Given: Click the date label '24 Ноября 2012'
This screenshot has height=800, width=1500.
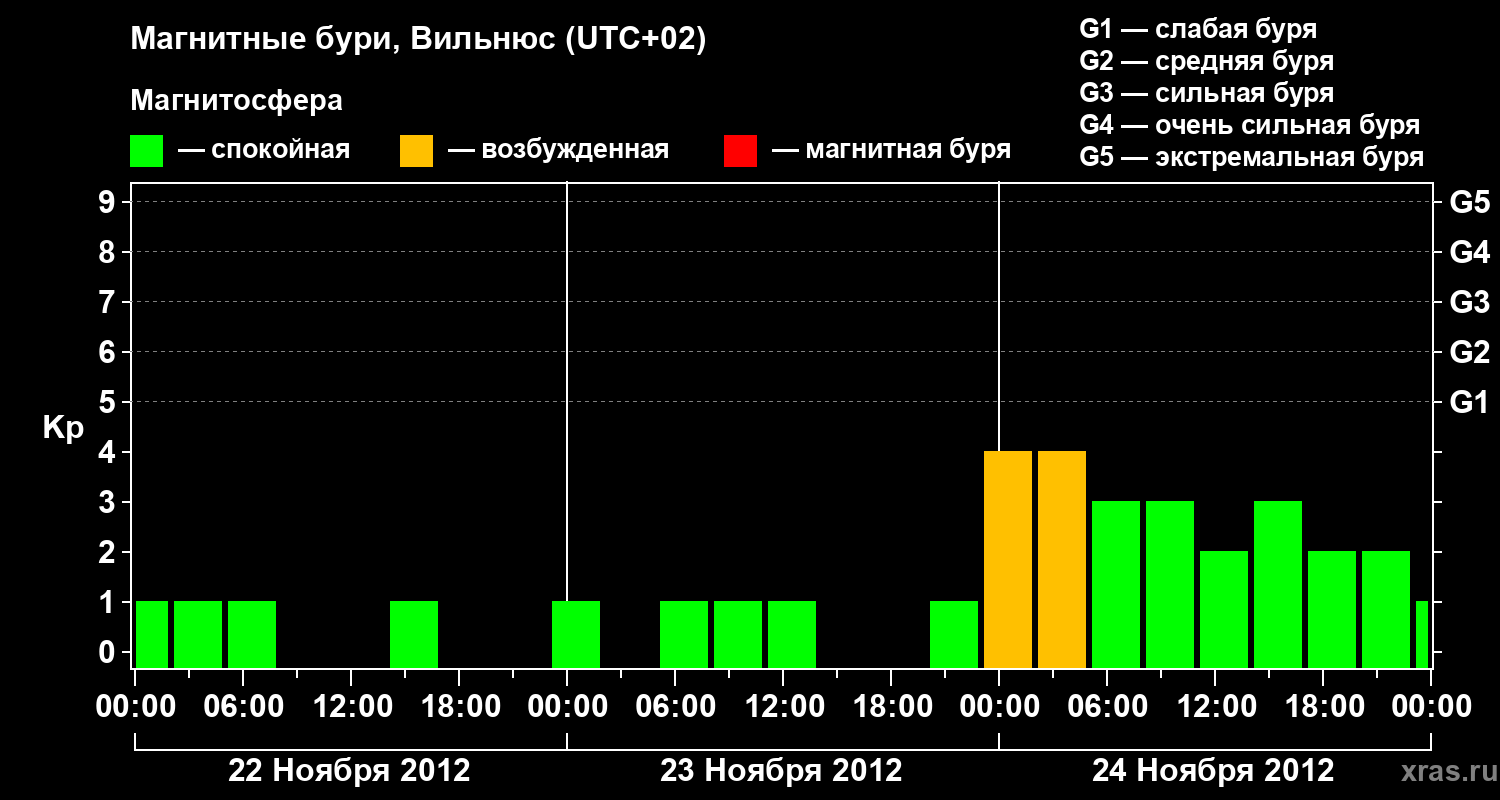Looking at the screenshot, I should point(1213,771).
